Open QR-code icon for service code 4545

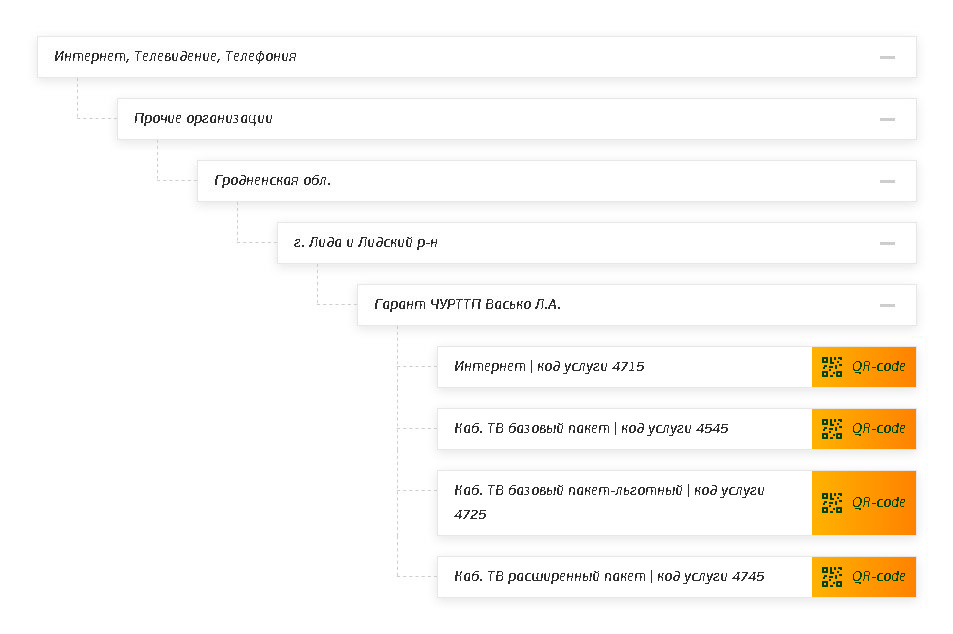[x=831, y=429]
